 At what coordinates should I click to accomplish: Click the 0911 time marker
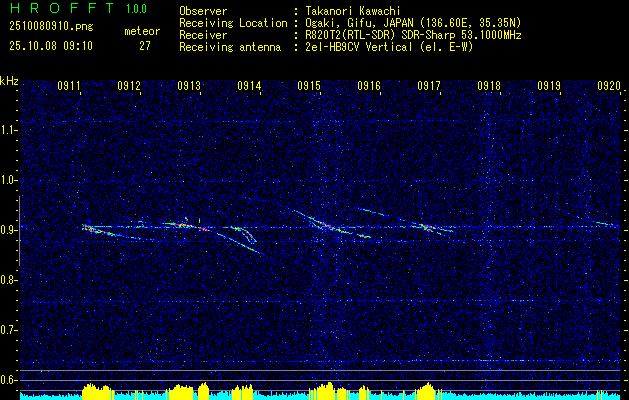[x=70, y=86]
